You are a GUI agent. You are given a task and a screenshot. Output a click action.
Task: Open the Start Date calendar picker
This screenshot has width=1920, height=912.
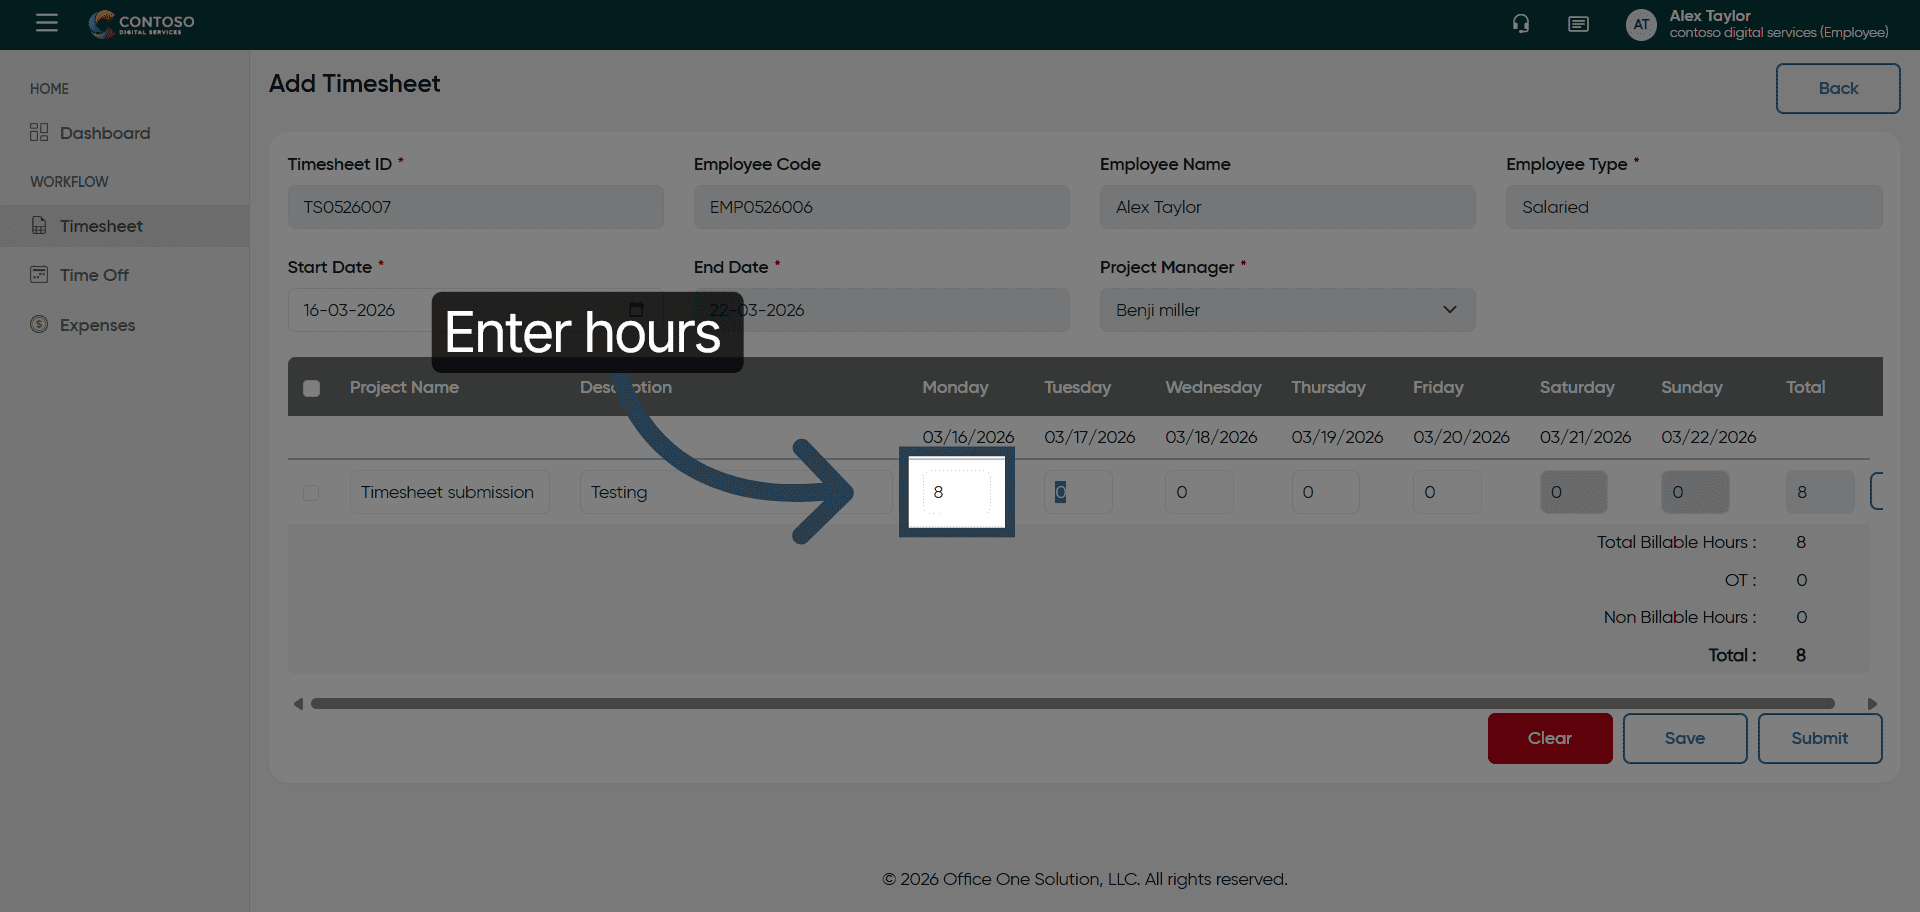click(636, 310)
